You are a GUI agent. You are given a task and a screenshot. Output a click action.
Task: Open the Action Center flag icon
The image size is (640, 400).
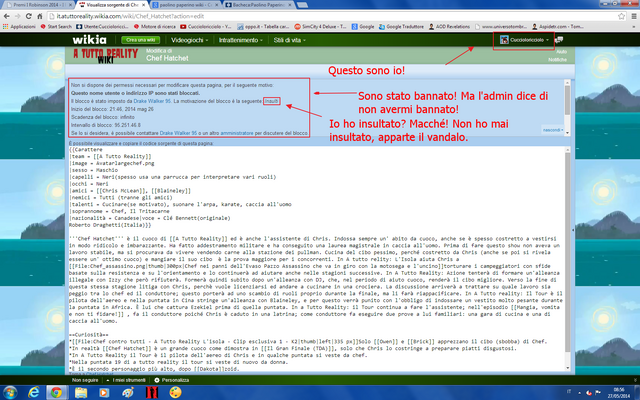[x=598, y=393]
